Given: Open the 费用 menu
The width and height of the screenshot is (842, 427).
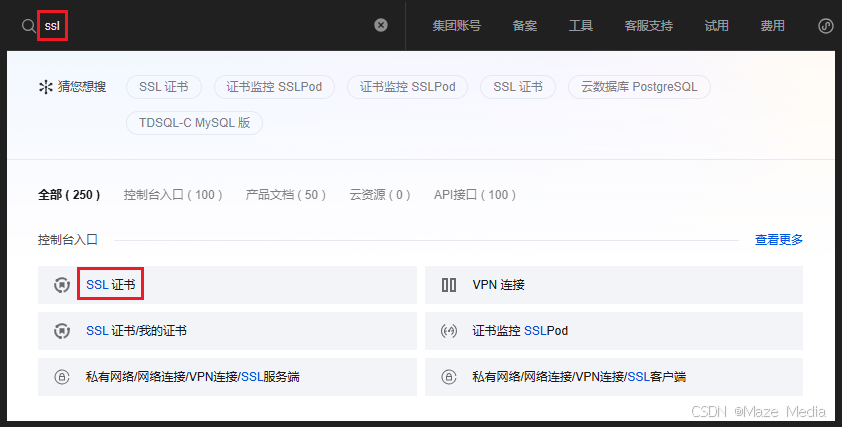Looking at the screenshot, I should coord(772,26).
